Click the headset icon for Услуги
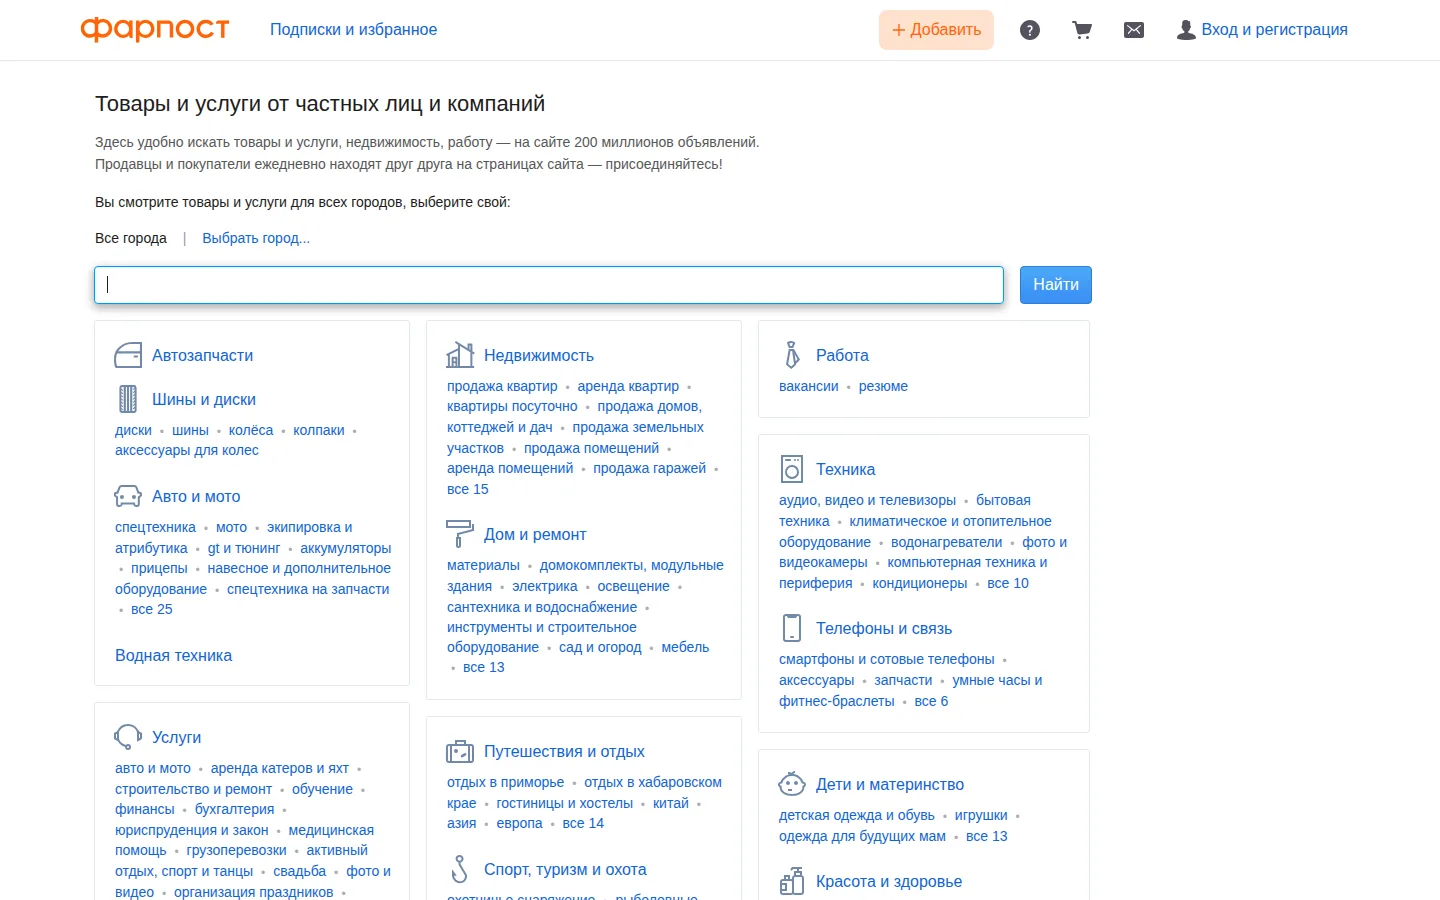The width and height of the screenshot is (1440, 900). pos(128,737)
